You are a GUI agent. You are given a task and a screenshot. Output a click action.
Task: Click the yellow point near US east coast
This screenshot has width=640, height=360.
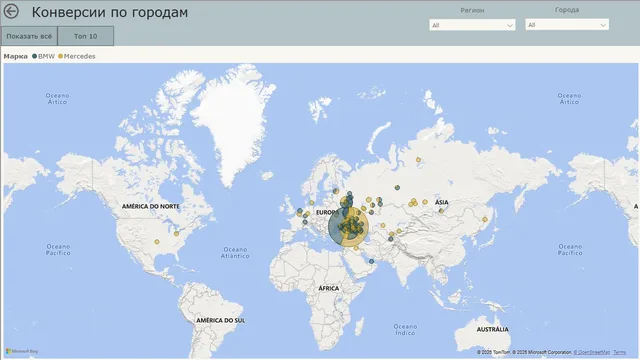tap(176, 233)
